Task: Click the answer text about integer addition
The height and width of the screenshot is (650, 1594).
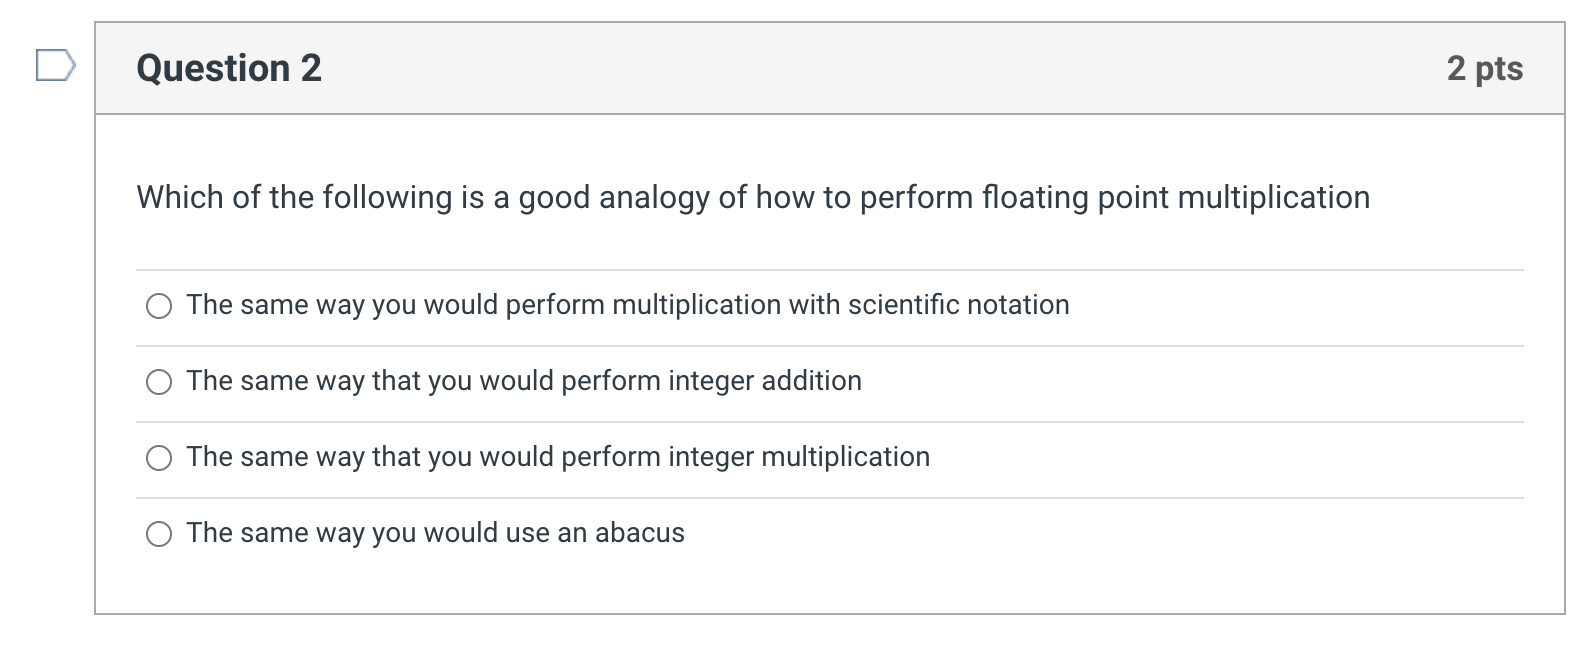Action: click(523, 381)
